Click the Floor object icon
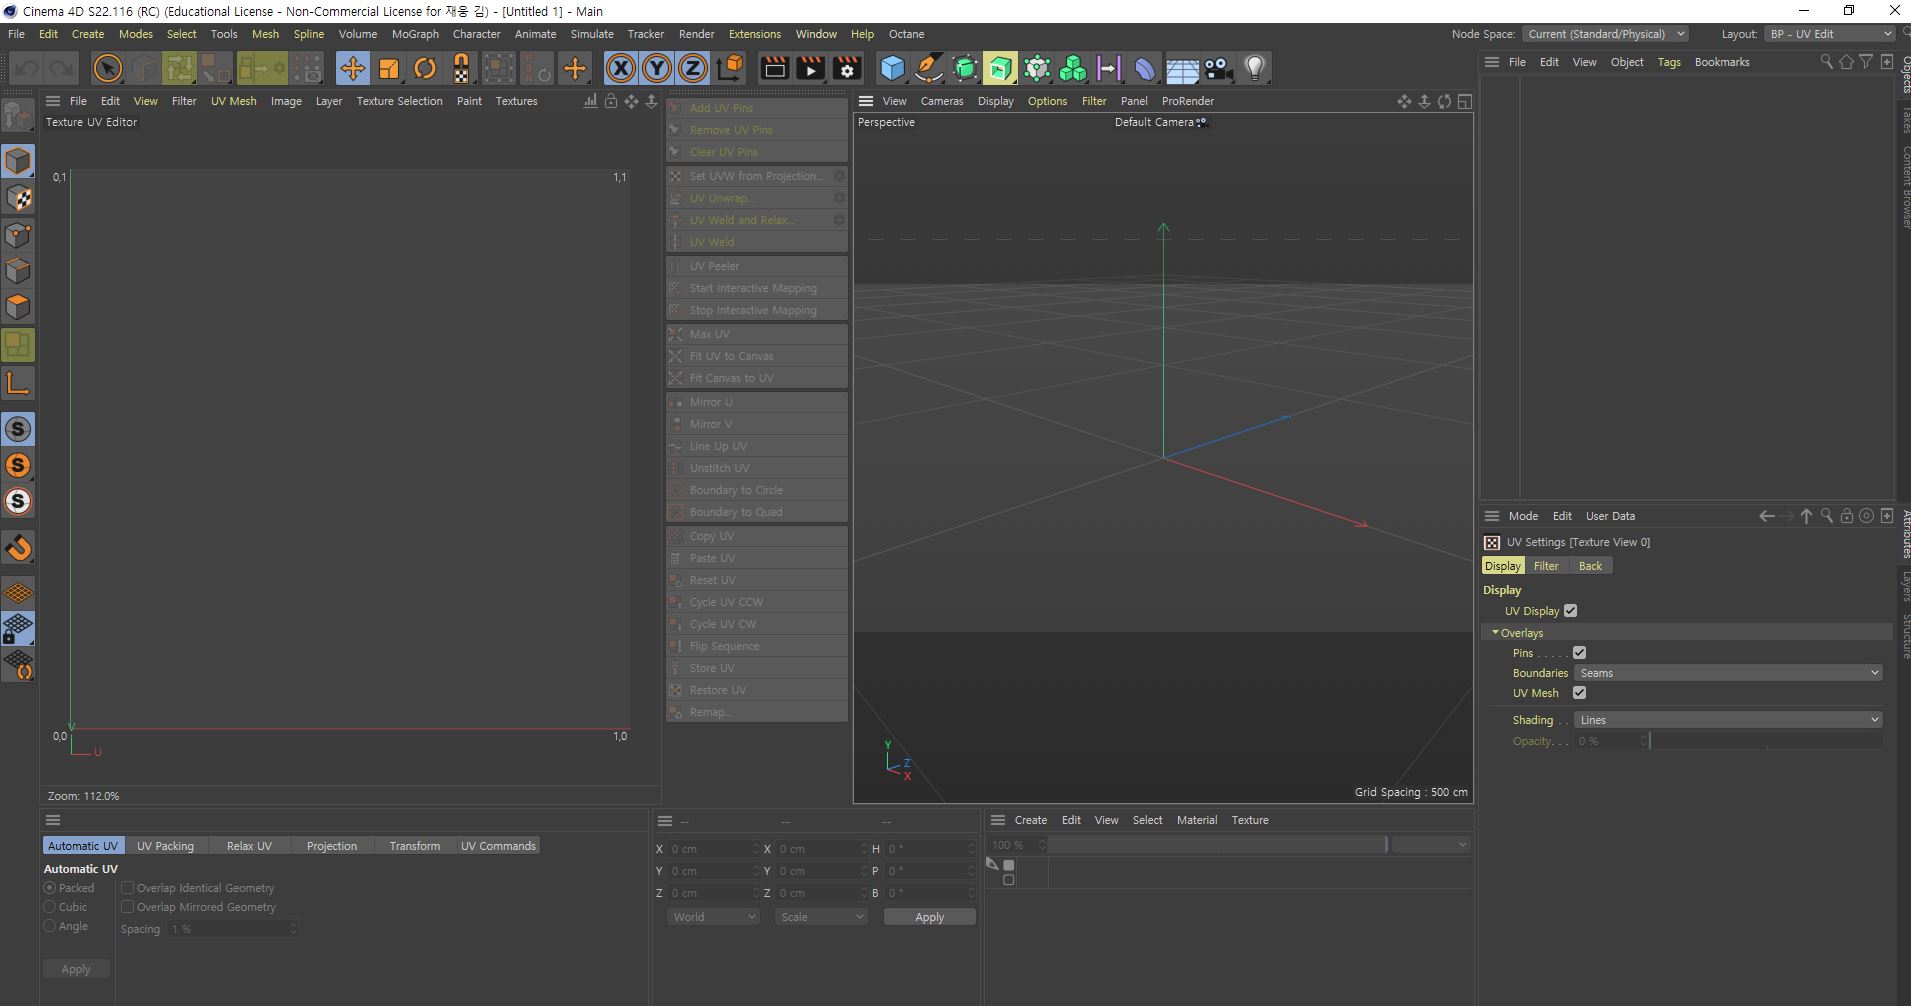Screen dimensions: 1911x1006 1182,68
